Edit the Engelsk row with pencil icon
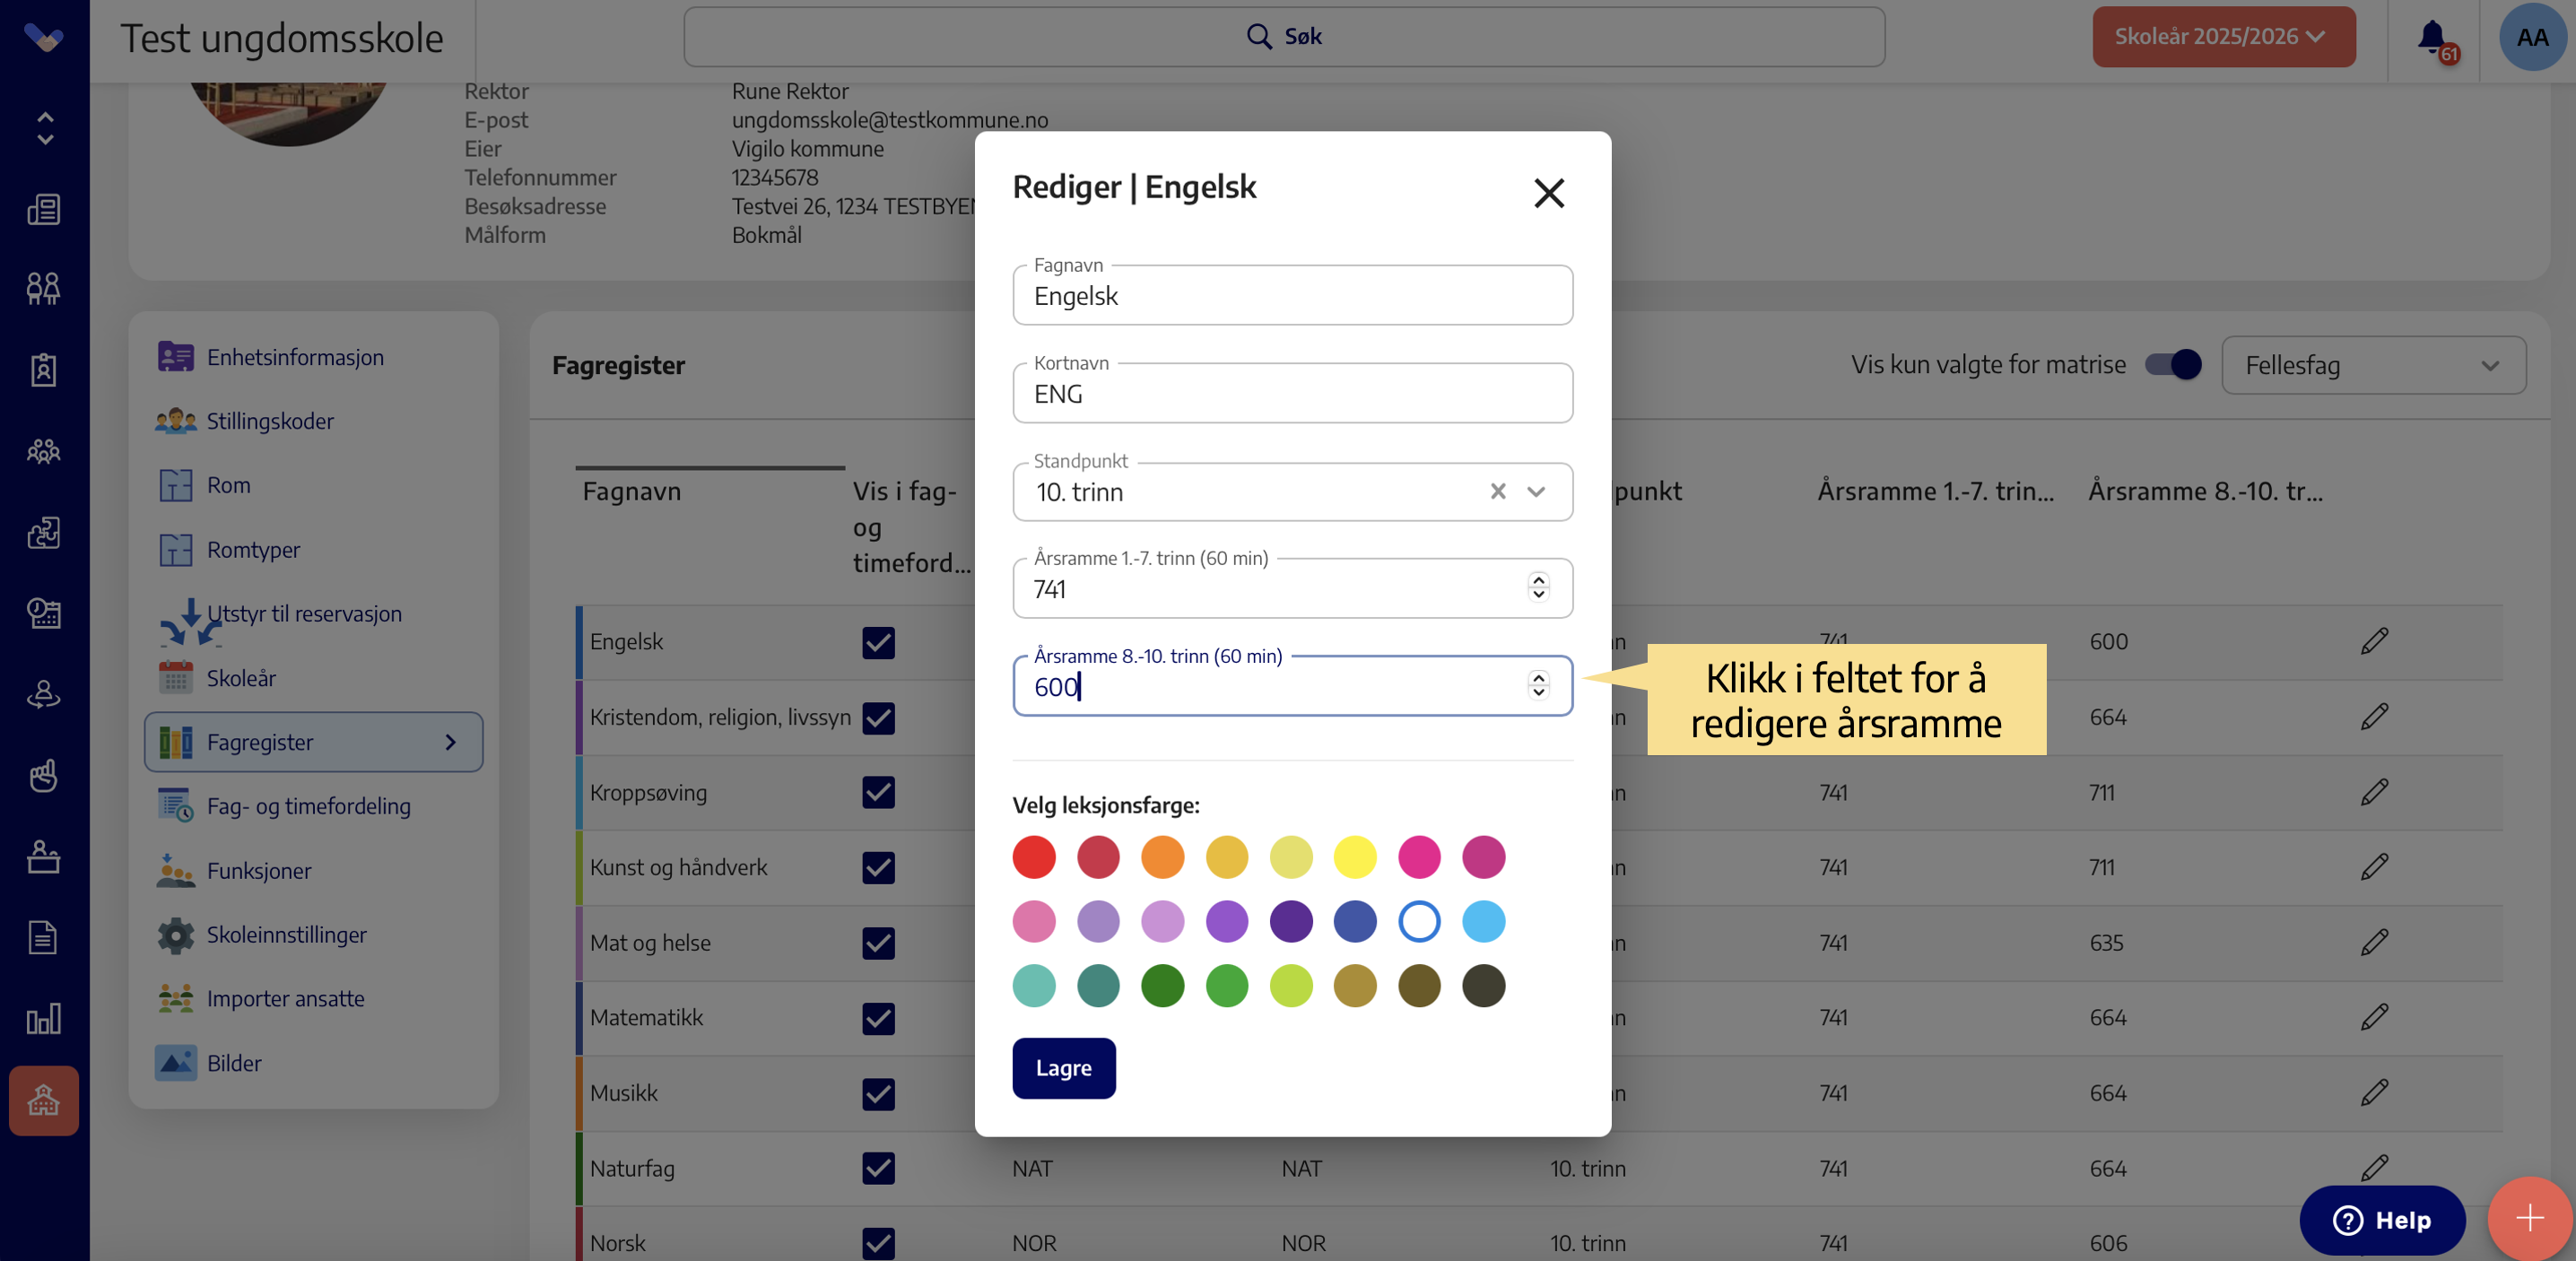2576x1261 pixels. pyautogui.click(x=2374, y=641)
